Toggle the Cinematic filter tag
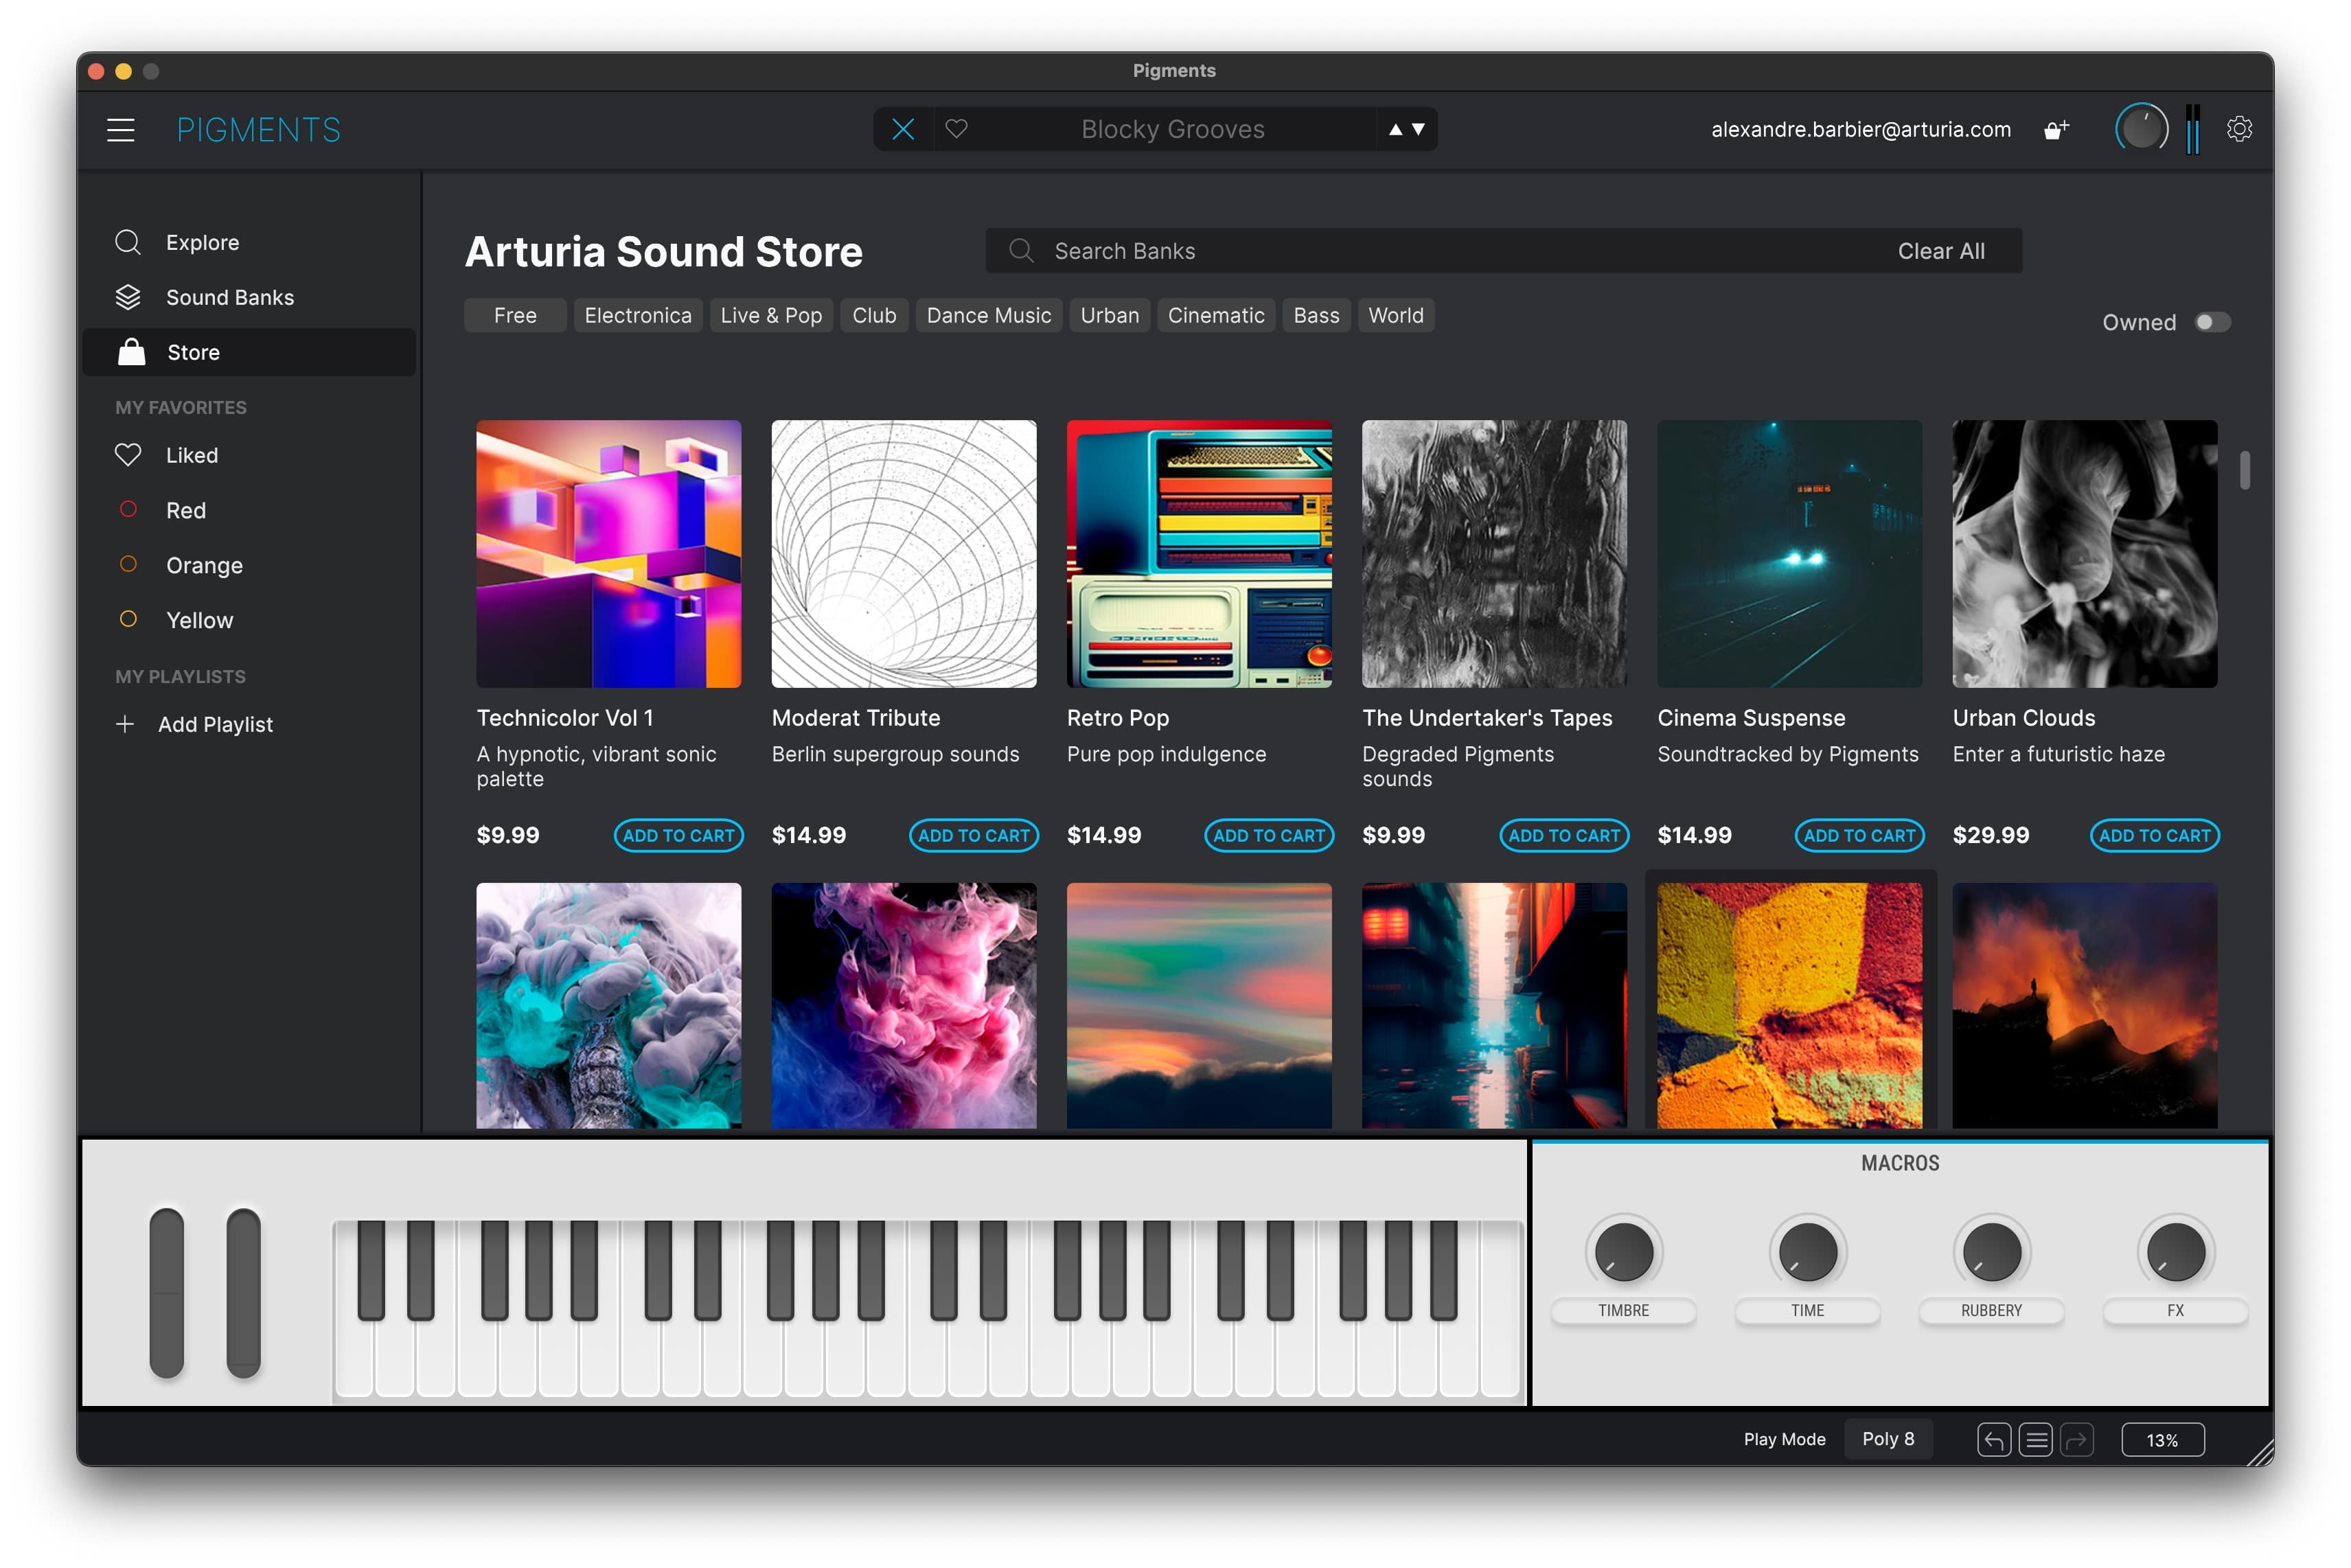This screenshot has height=1568, width=2351. click(x=1215, y=316)
